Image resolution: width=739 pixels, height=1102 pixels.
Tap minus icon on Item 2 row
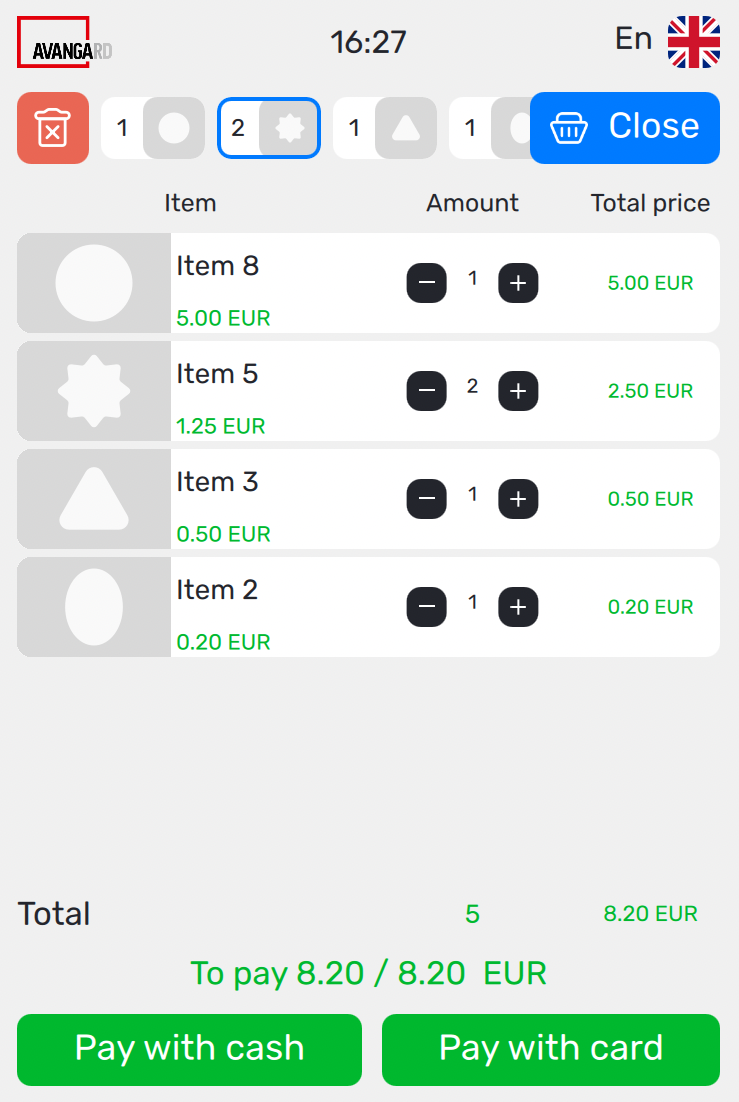[x=427, y=607]
